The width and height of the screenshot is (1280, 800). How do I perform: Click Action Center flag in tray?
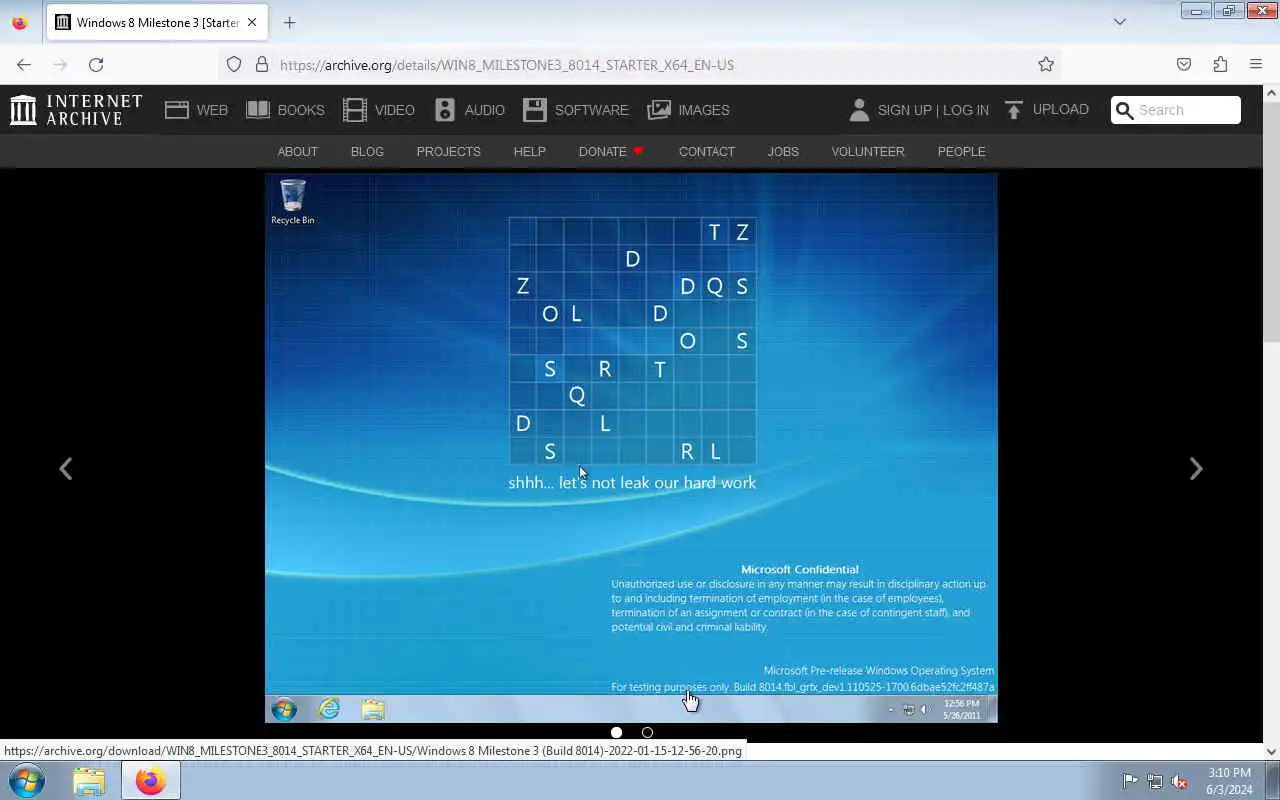pyautogui.click(x=1130, y=781)
